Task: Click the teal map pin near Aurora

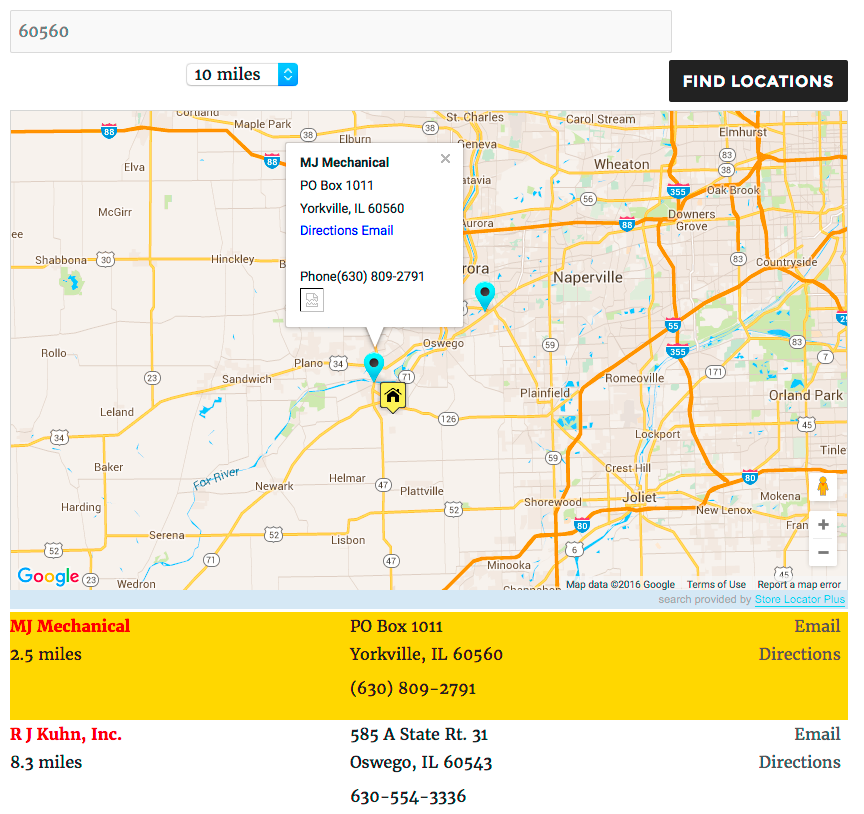Action: (485, 296)
